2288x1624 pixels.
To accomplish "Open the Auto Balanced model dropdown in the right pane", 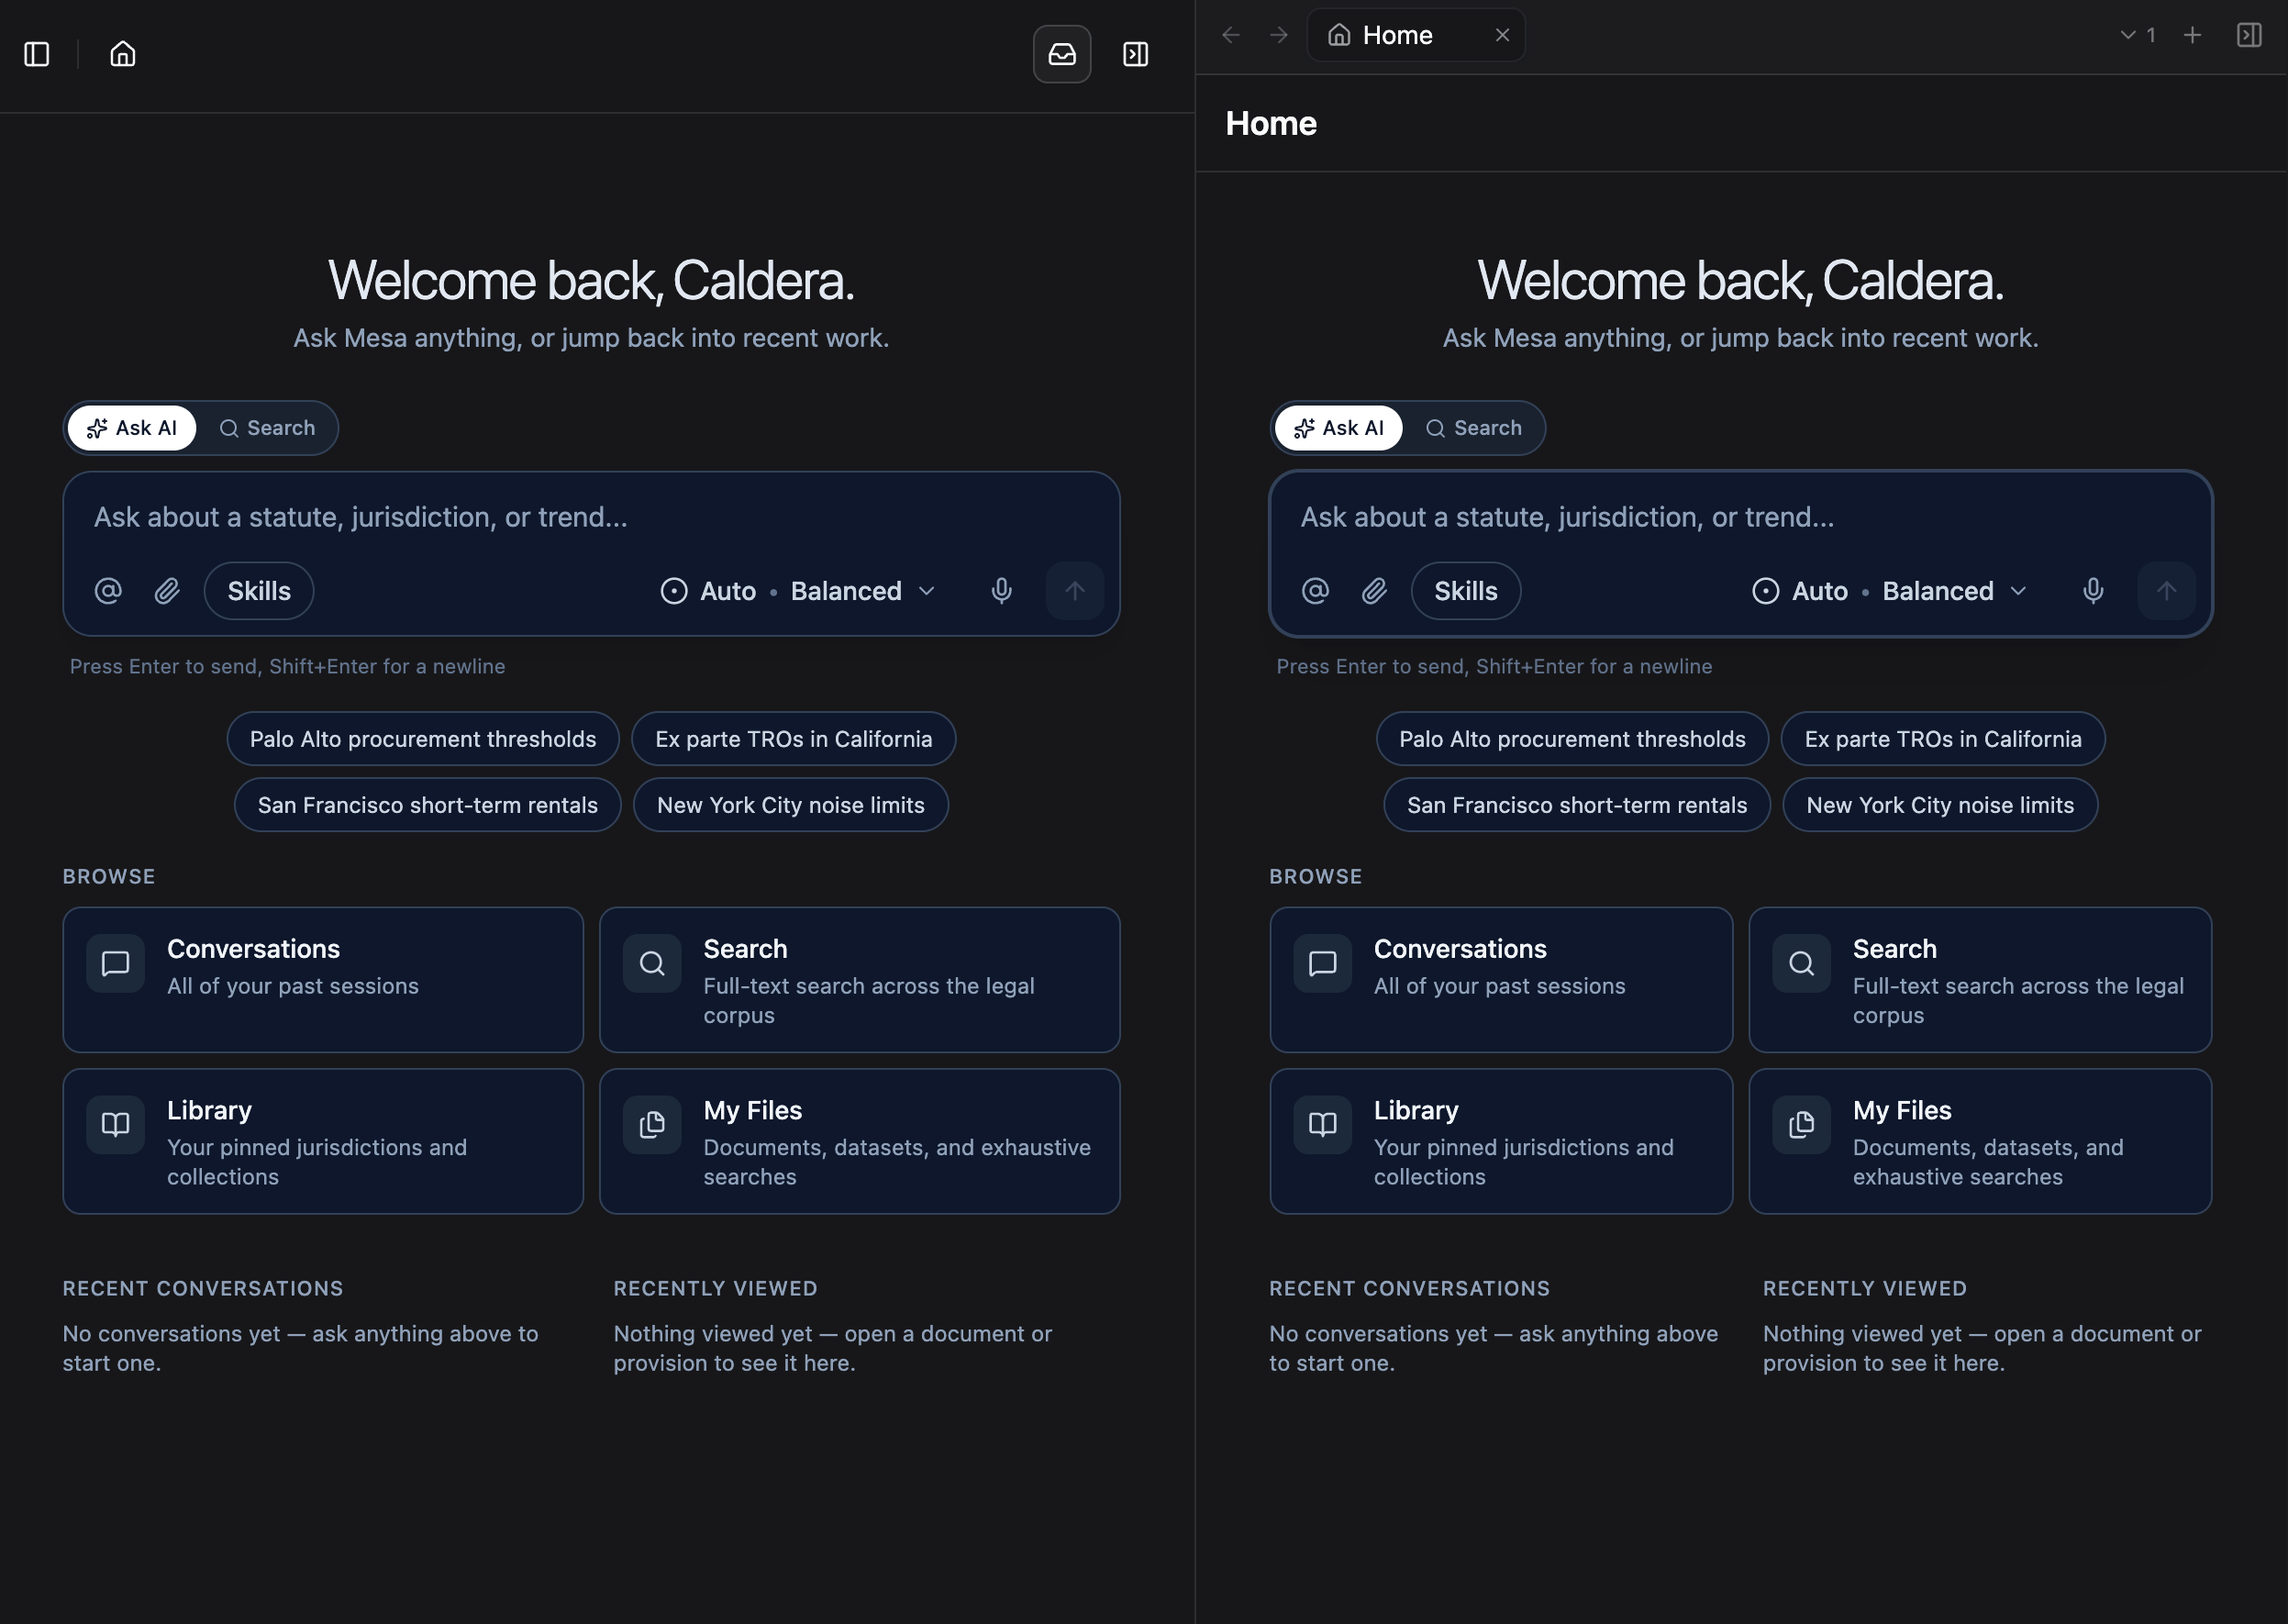I will (1891, 591).
